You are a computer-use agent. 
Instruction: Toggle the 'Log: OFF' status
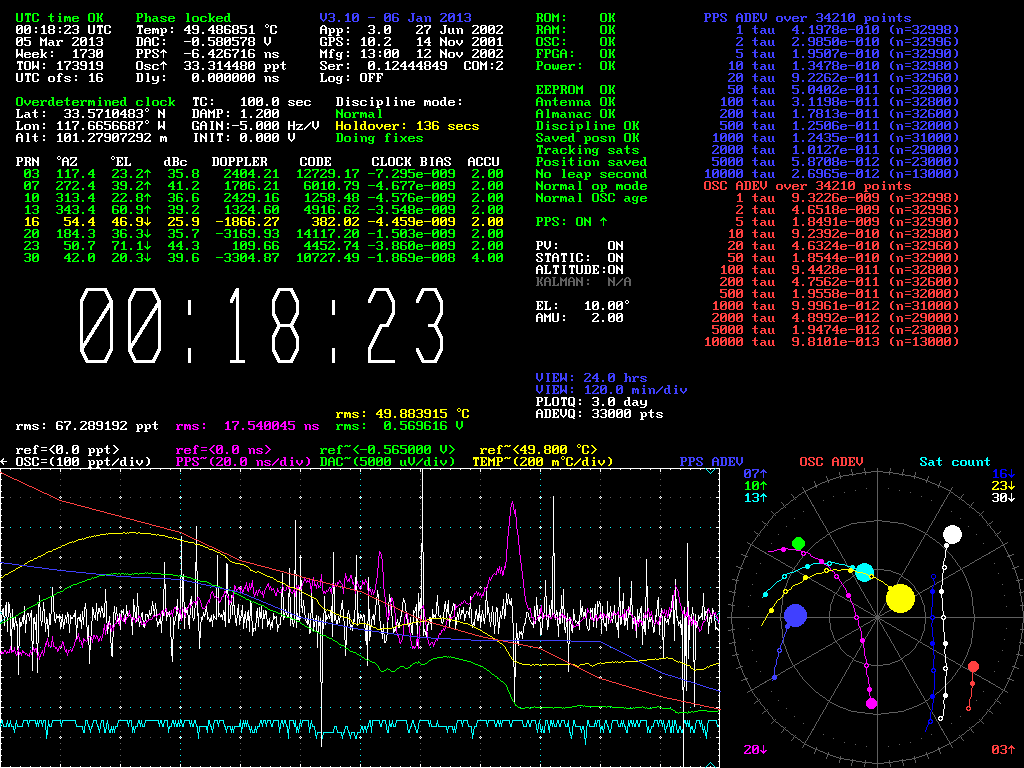tap(351, 78)
